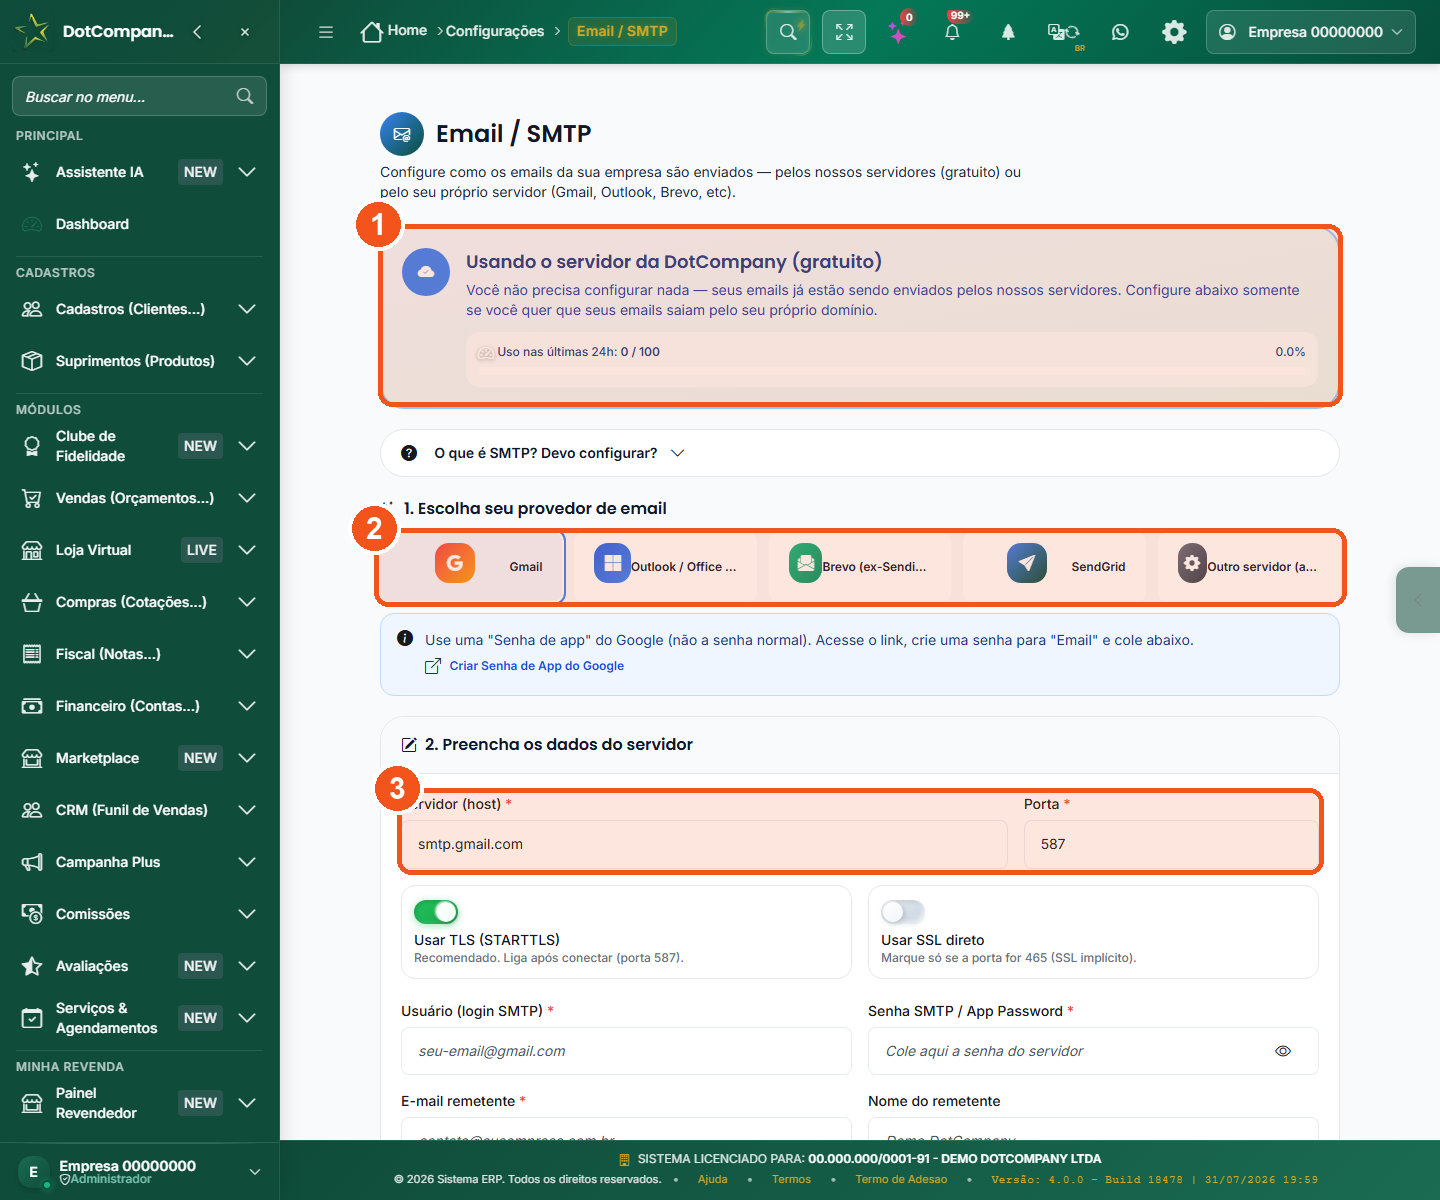Click the Comissões icon in sidebar
1440x1200 pixels.
click(x=32, y=914)
